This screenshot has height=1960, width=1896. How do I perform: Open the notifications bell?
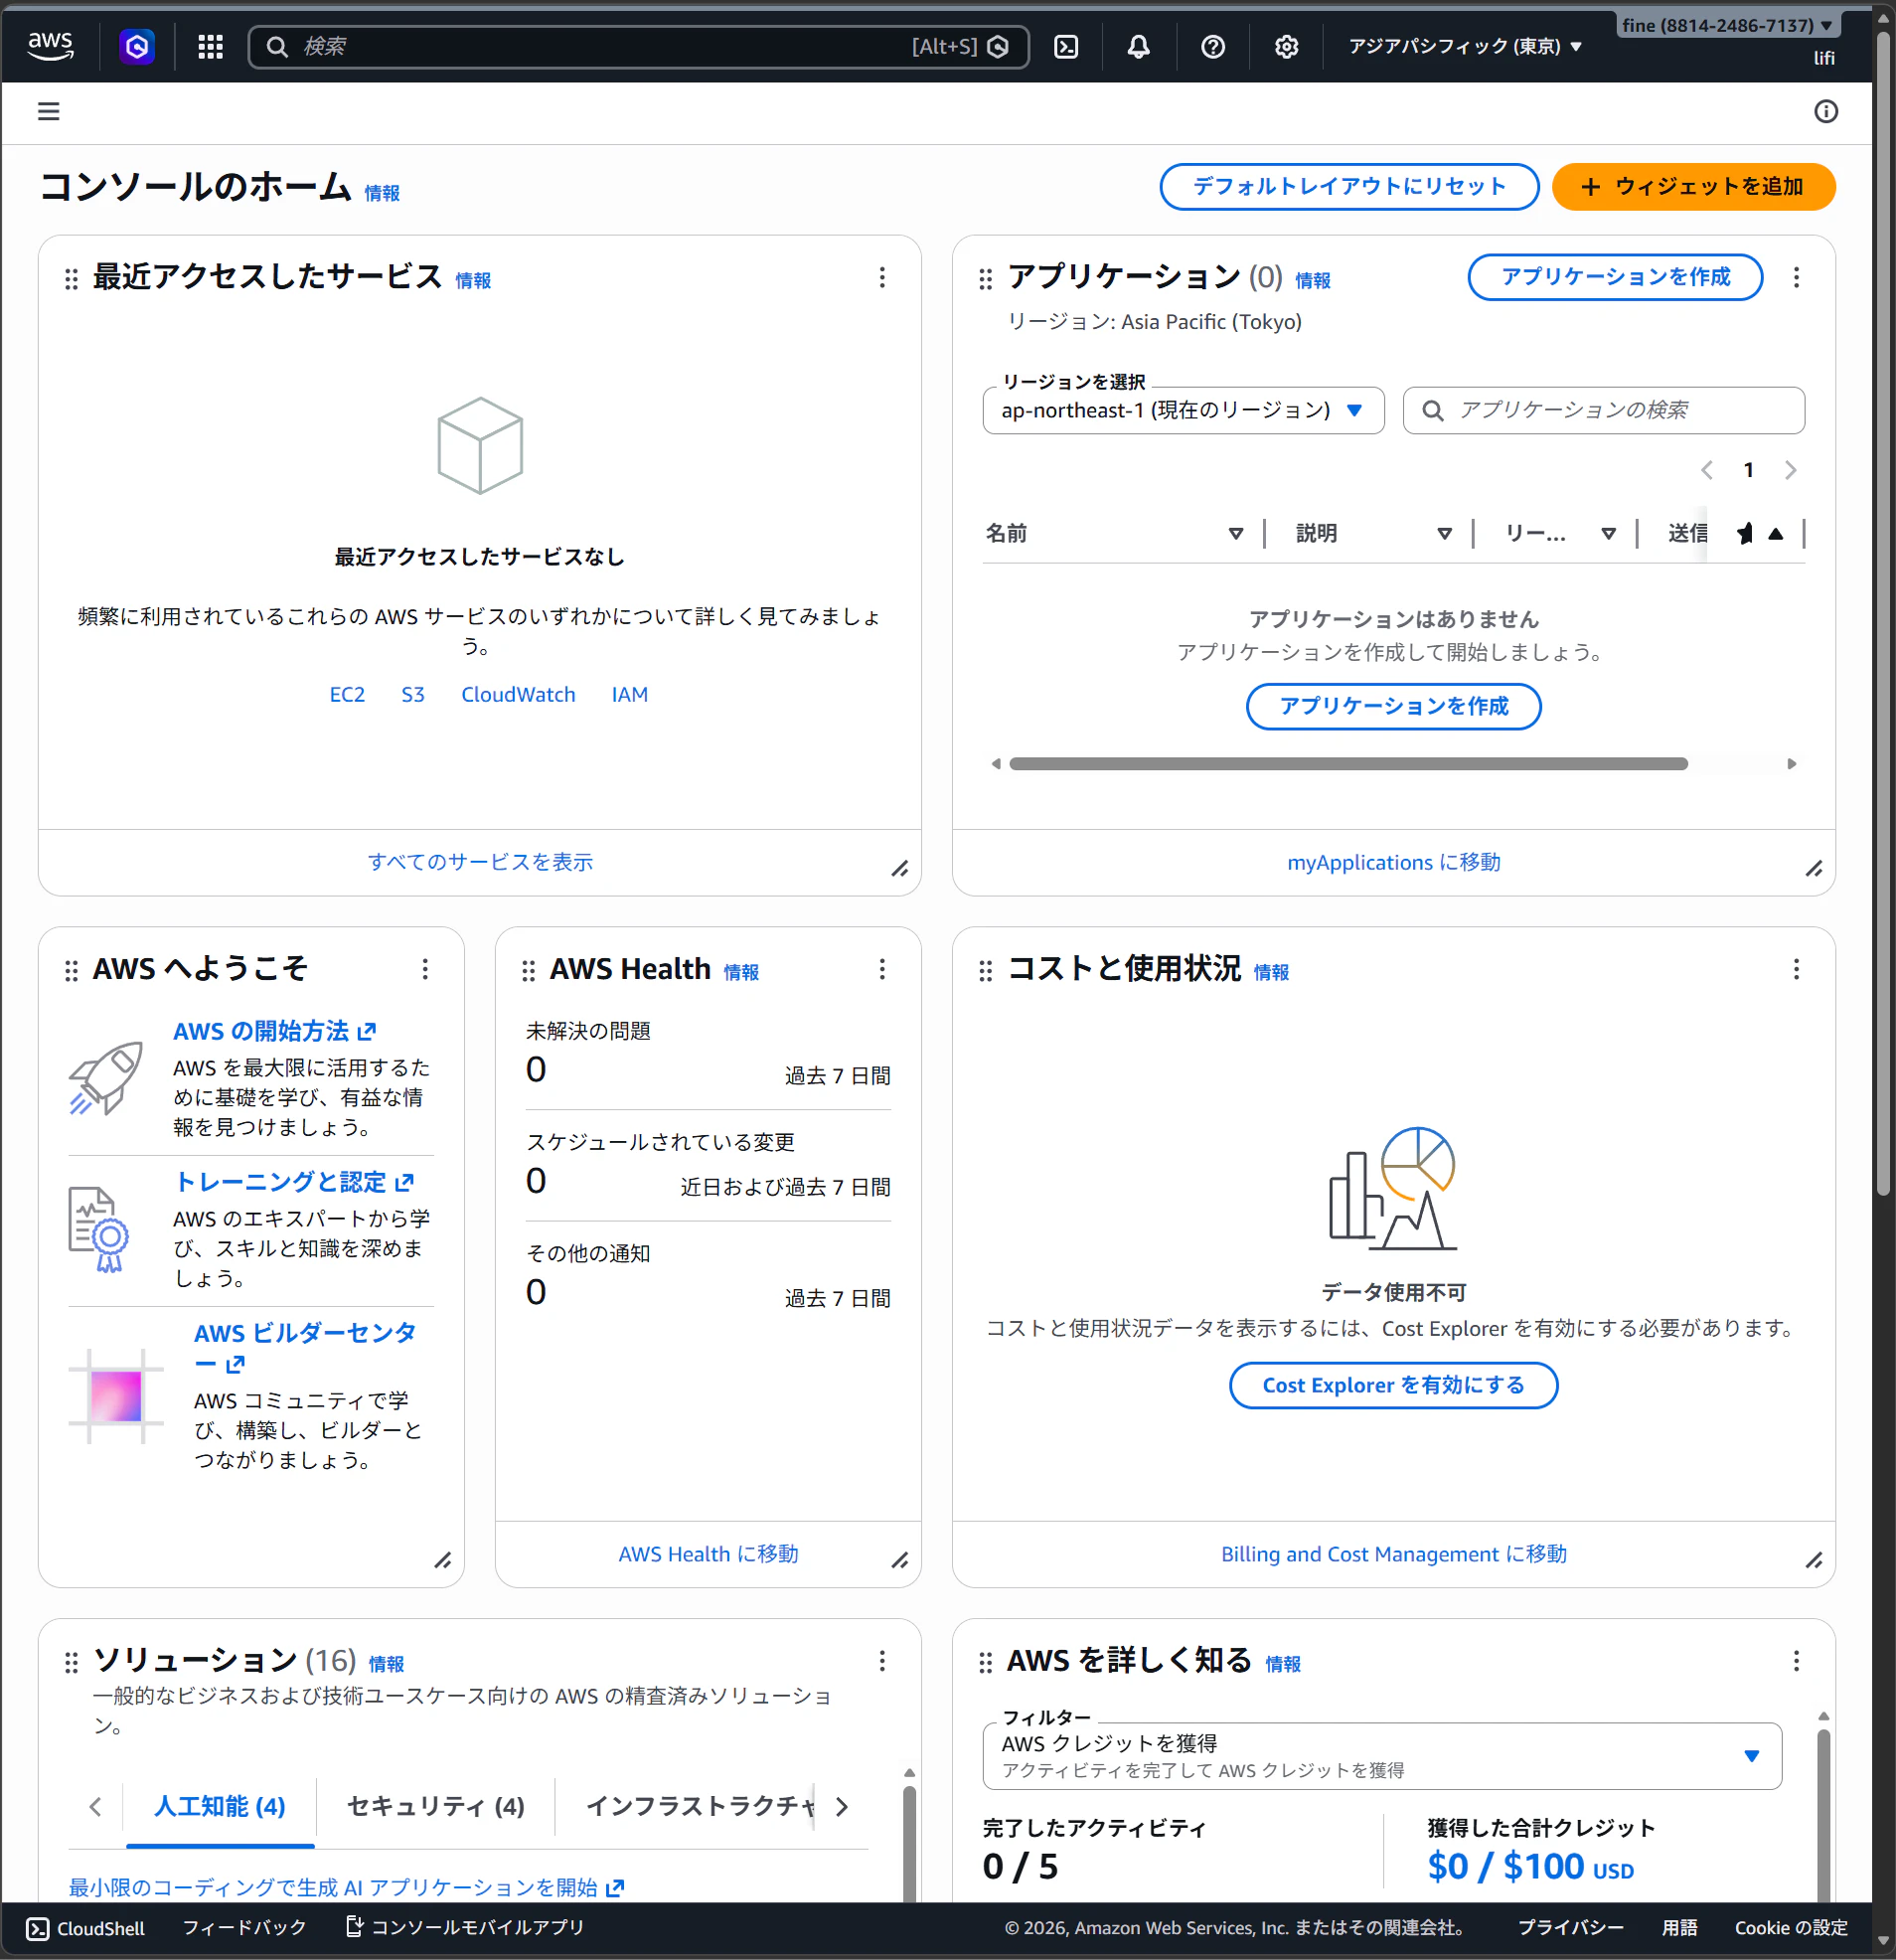pos(1138,46)
